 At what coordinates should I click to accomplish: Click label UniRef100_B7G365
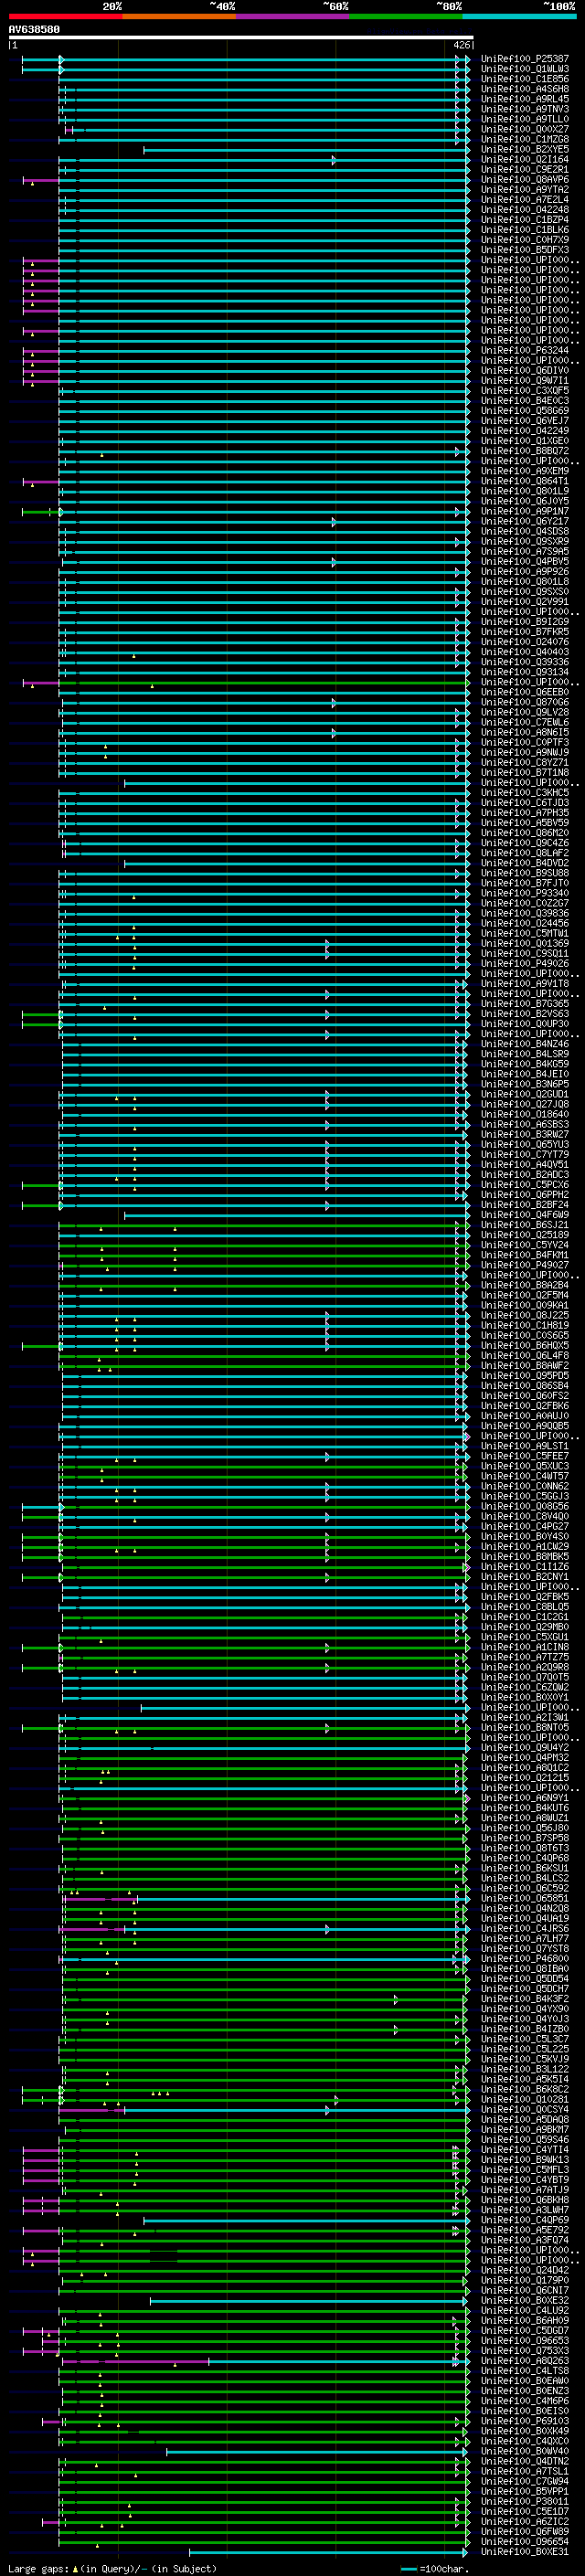tap(524, 1003)
